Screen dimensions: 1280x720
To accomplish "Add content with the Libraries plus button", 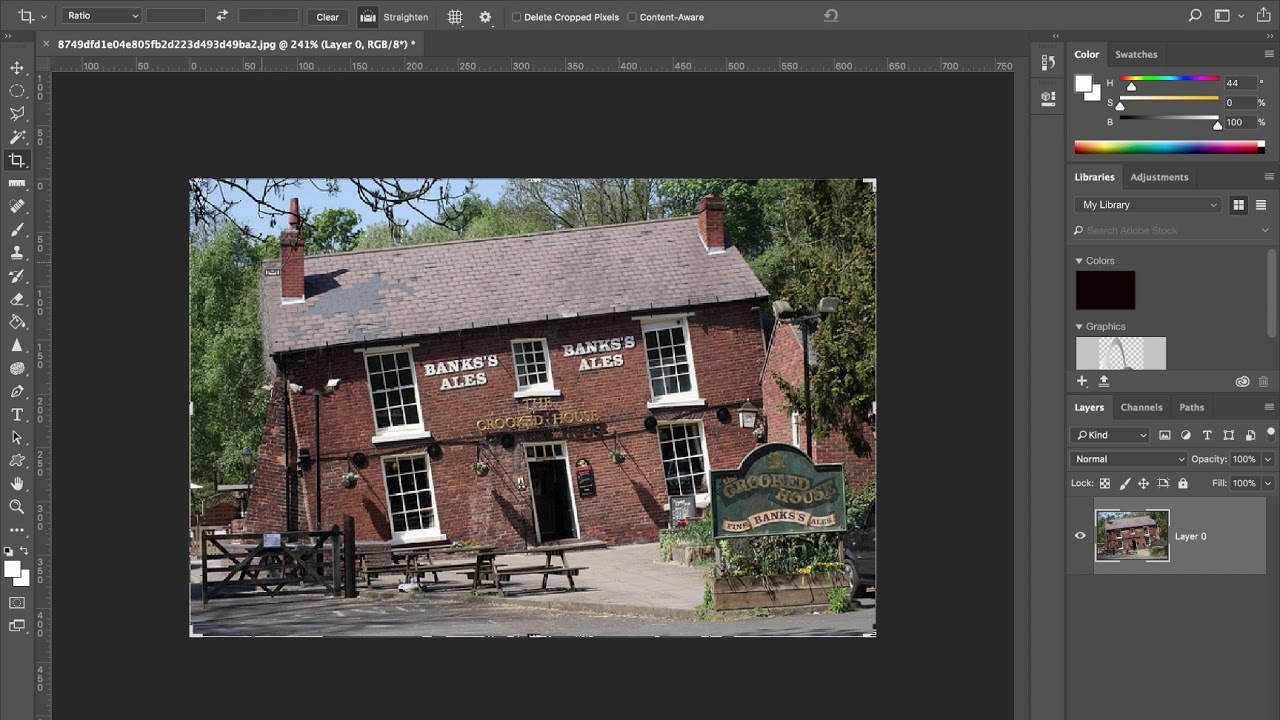I will [1082, 381].
